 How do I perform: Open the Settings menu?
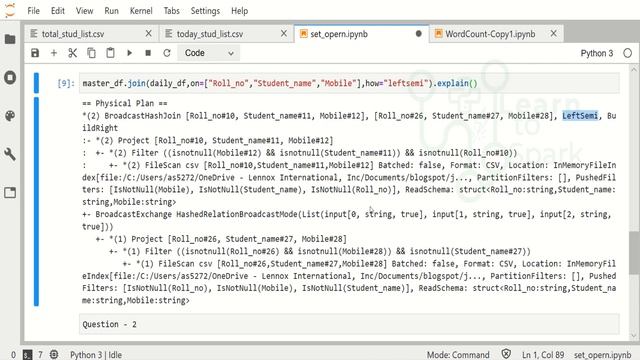coord(205,11)
